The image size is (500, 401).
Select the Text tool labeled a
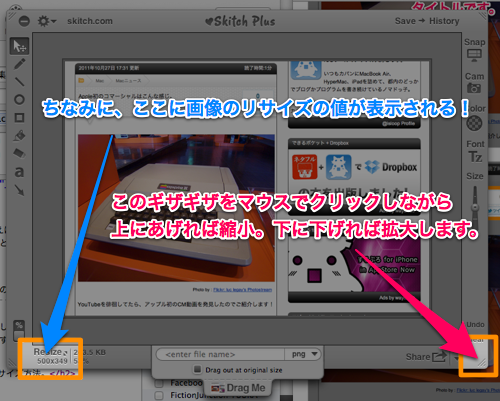pos(19,172)
